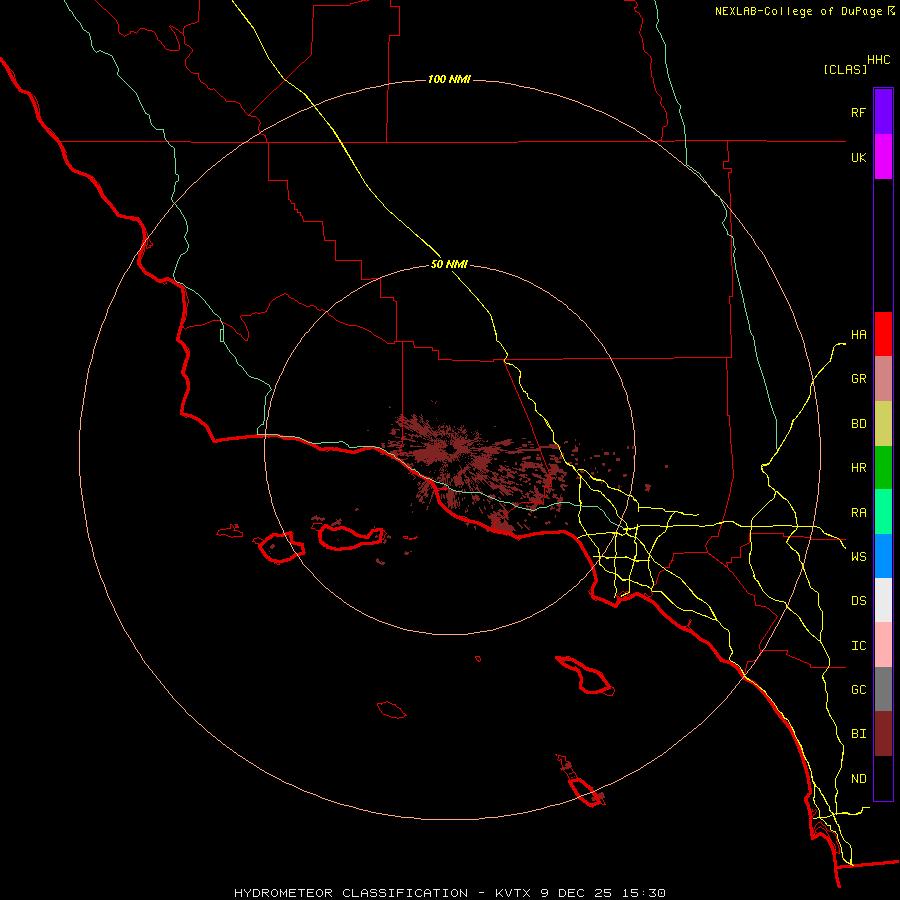Click the BD legend label
Image resolution: width=900 pixels, height=900 pixels.
pyautogui.click(x=858, y=424)
